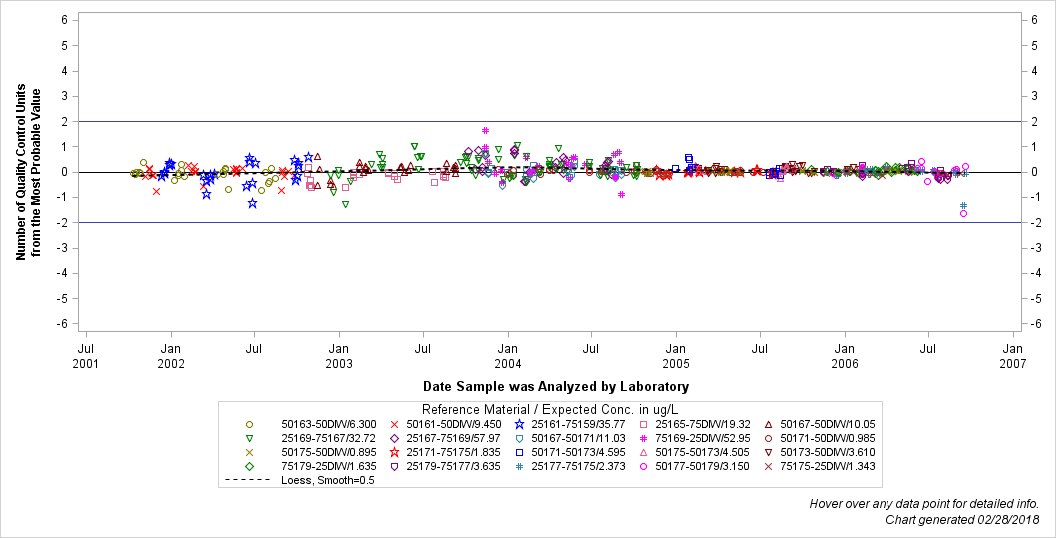Click the blue square marker for 50171-50173/4.595
1056x538 pixels.
519,452
